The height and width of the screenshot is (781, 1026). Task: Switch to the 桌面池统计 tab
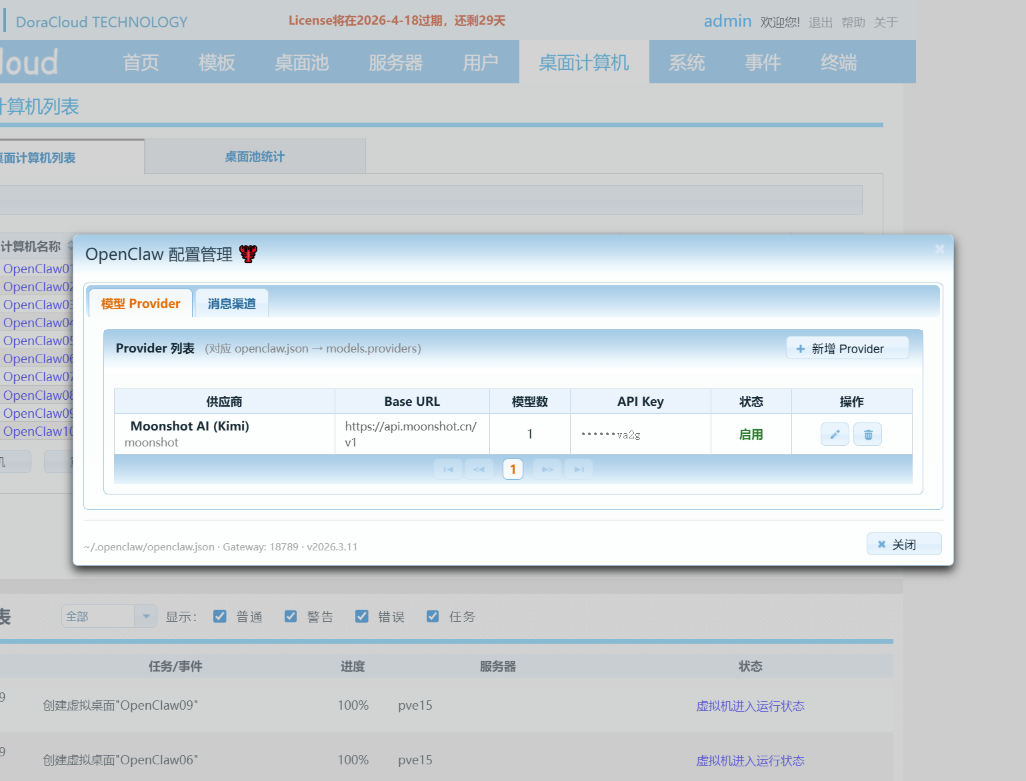point(255,156)
